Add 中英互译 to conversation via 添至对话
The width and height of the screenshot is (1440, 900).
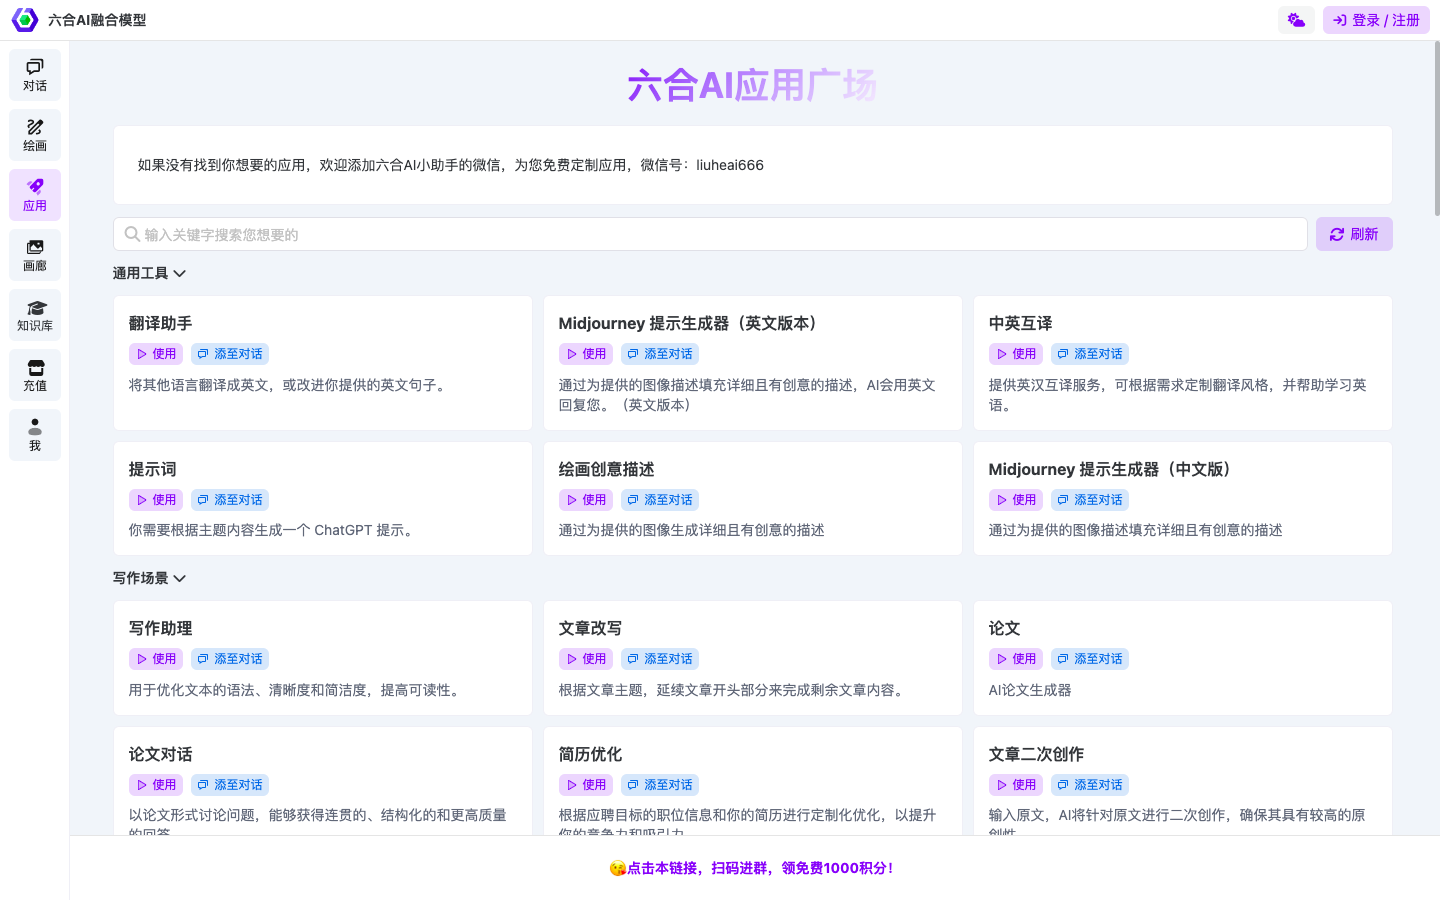coord(1089,353)
